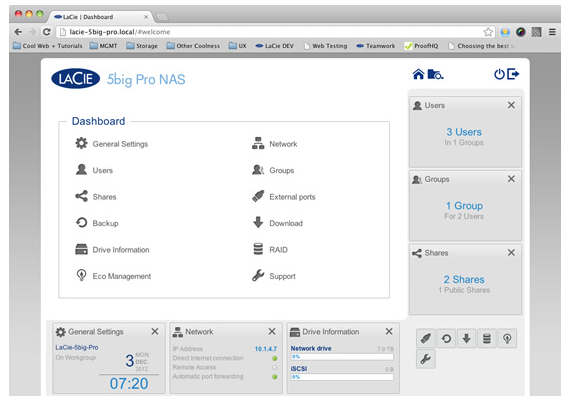Click the power shutdown icon
Screen dimensions: 570x400
[x=499, y=74]
